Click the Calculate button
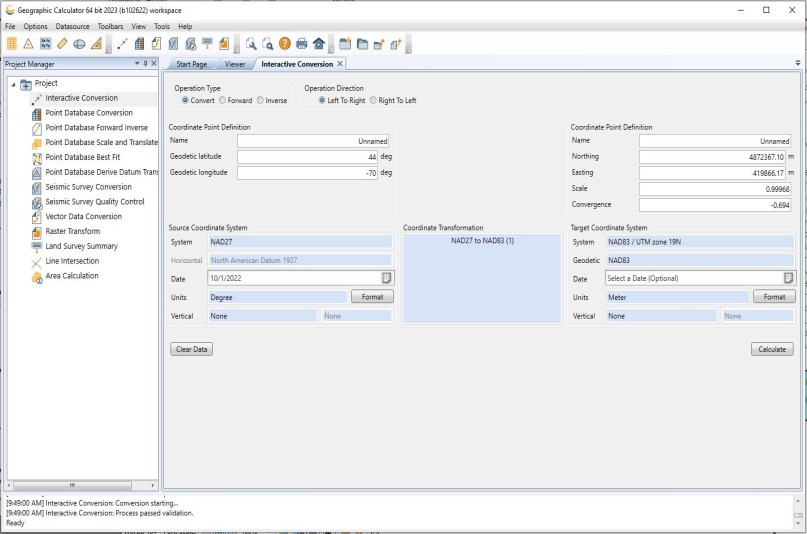The height and width of the screenshot is (534, 807). [x=772, y=349]
